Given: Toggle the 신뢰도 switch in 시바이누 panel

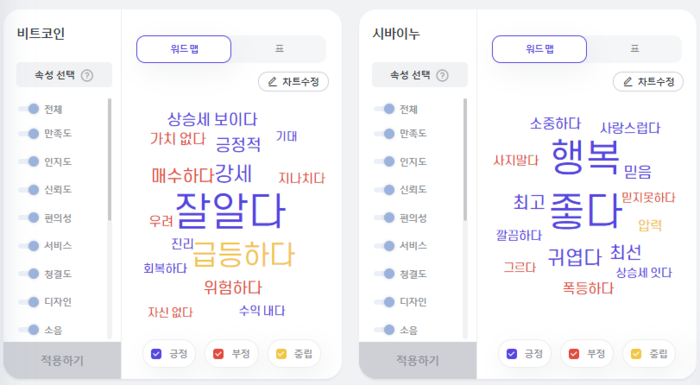Looking at the screenshot, I should [x=384, y=190].
